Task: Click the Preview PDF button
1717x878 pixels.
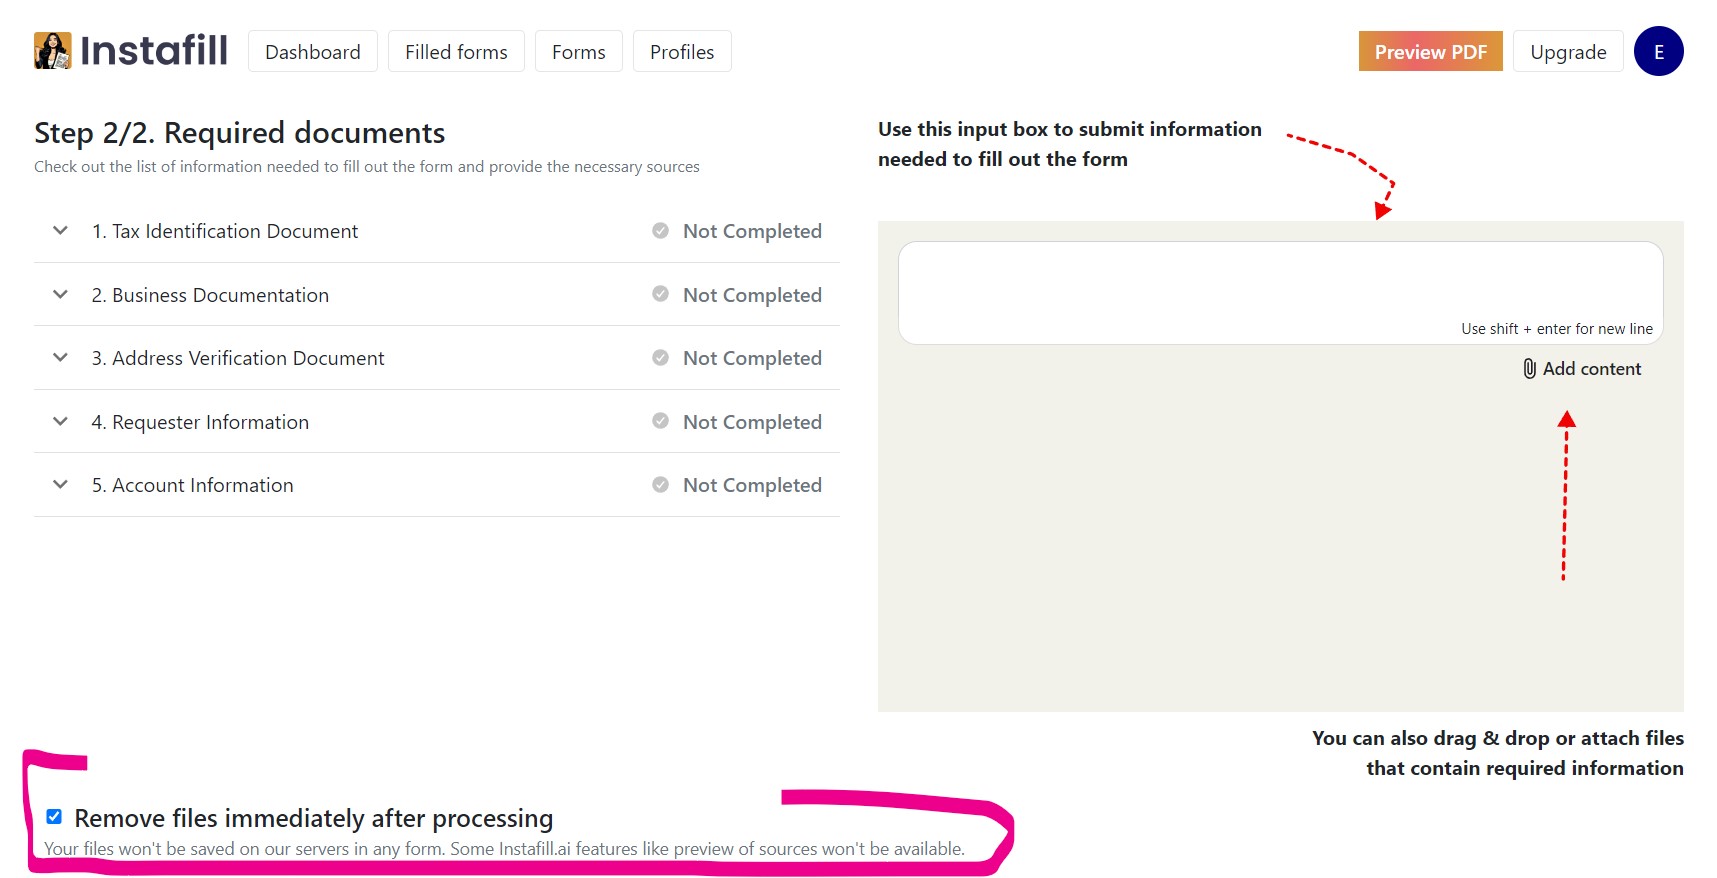Action: point(1430,51)
